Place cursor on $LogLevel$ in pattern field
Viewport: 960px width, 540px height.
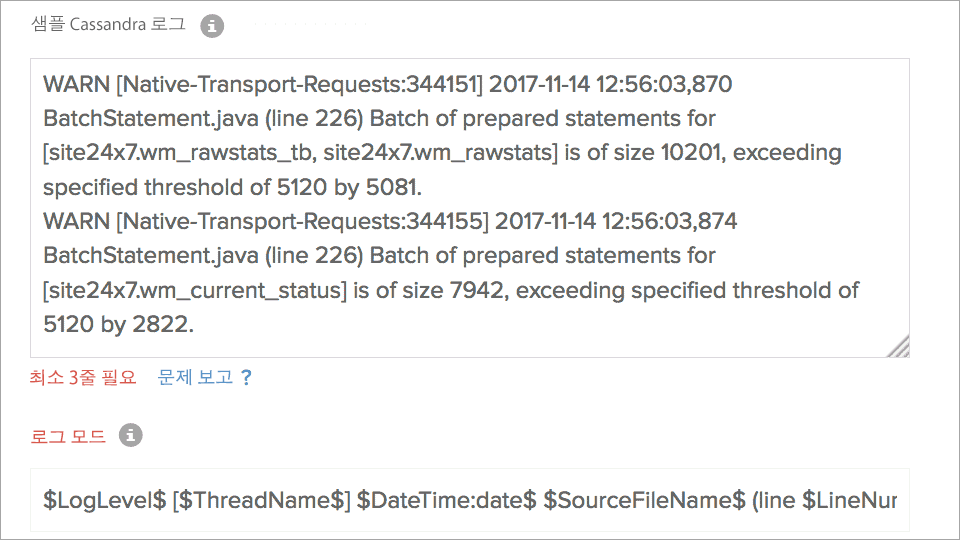[105, 500]
